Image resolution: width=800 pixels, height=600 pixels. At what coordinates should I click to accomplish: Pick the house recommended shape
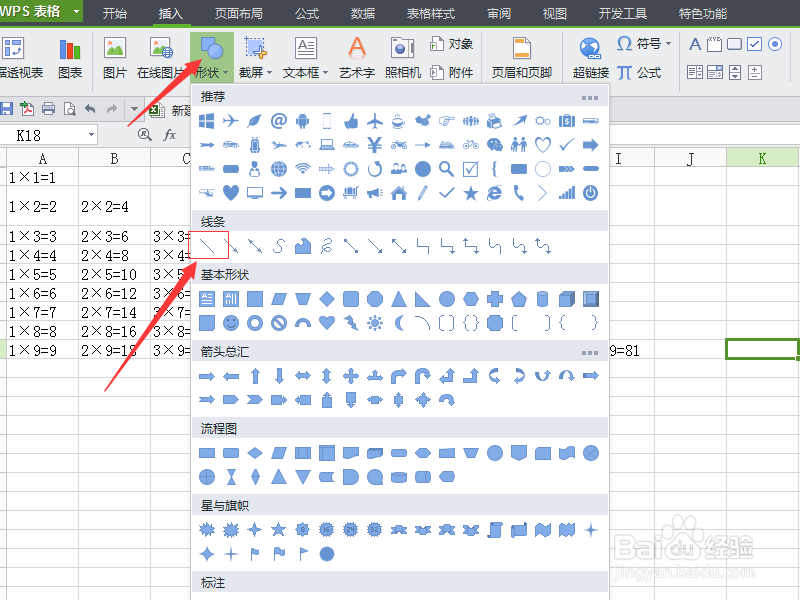(398, 193)
